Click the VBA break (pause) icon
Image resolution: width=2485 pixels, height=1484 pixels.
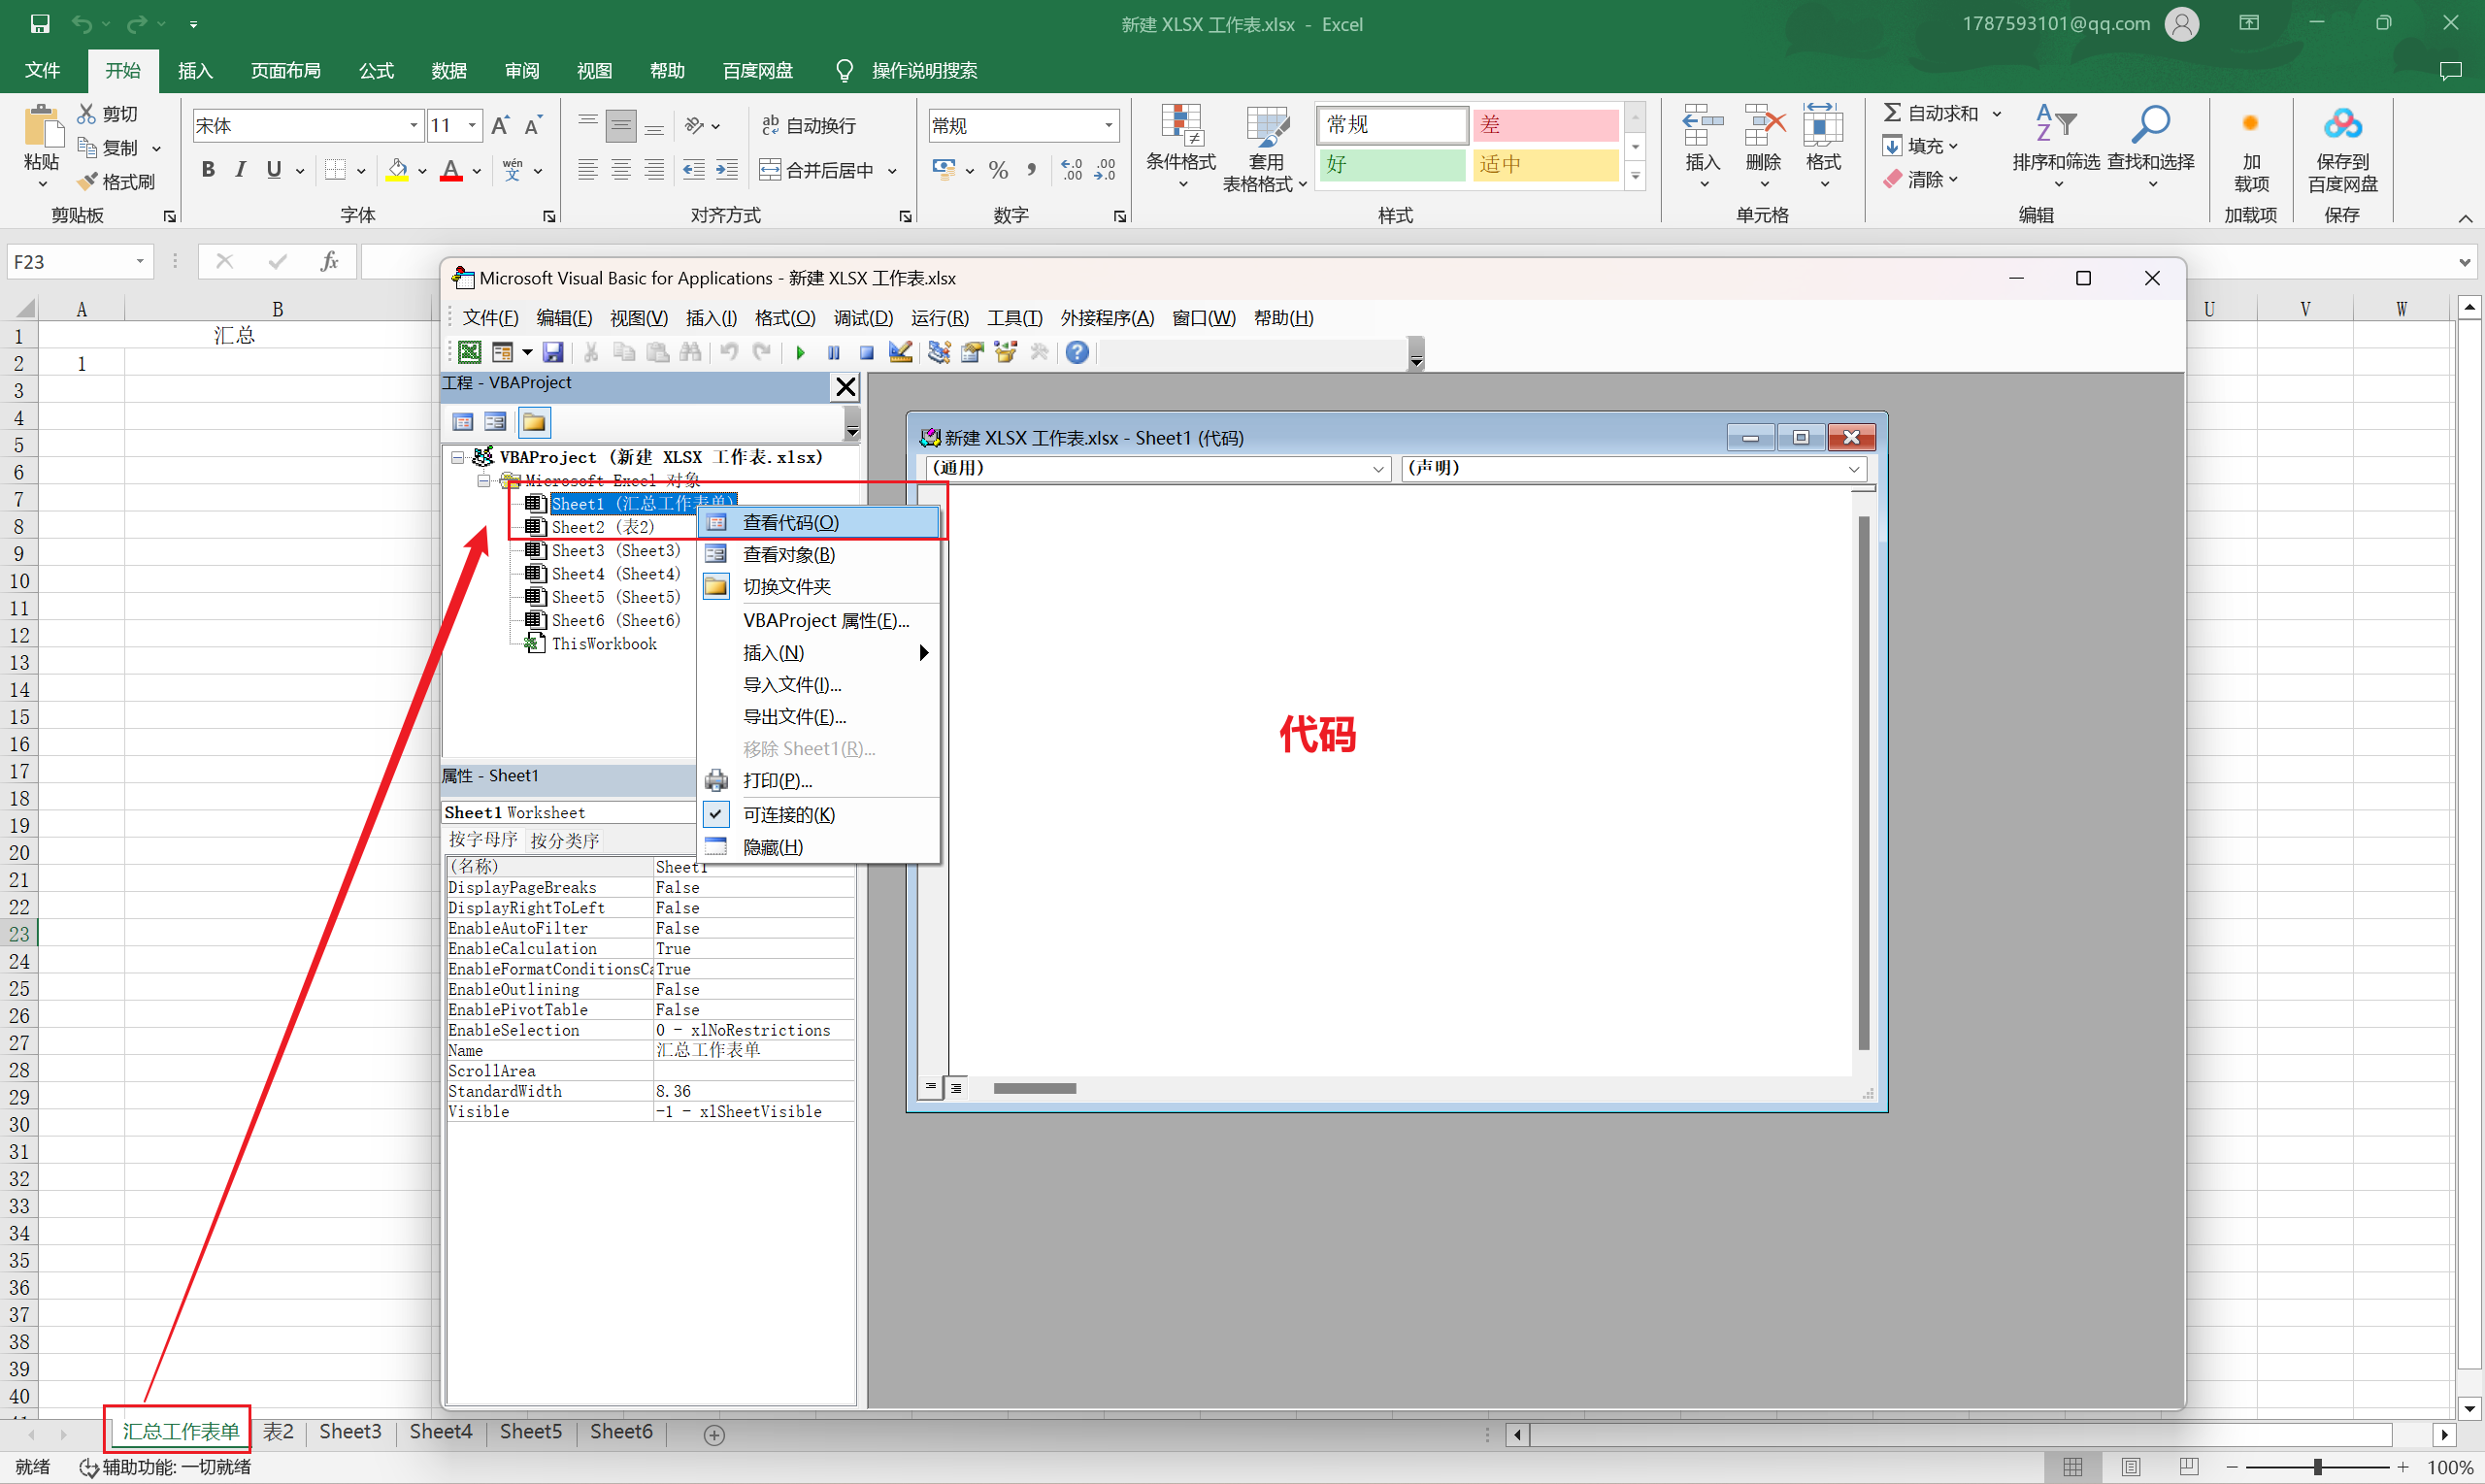[833, 352]
